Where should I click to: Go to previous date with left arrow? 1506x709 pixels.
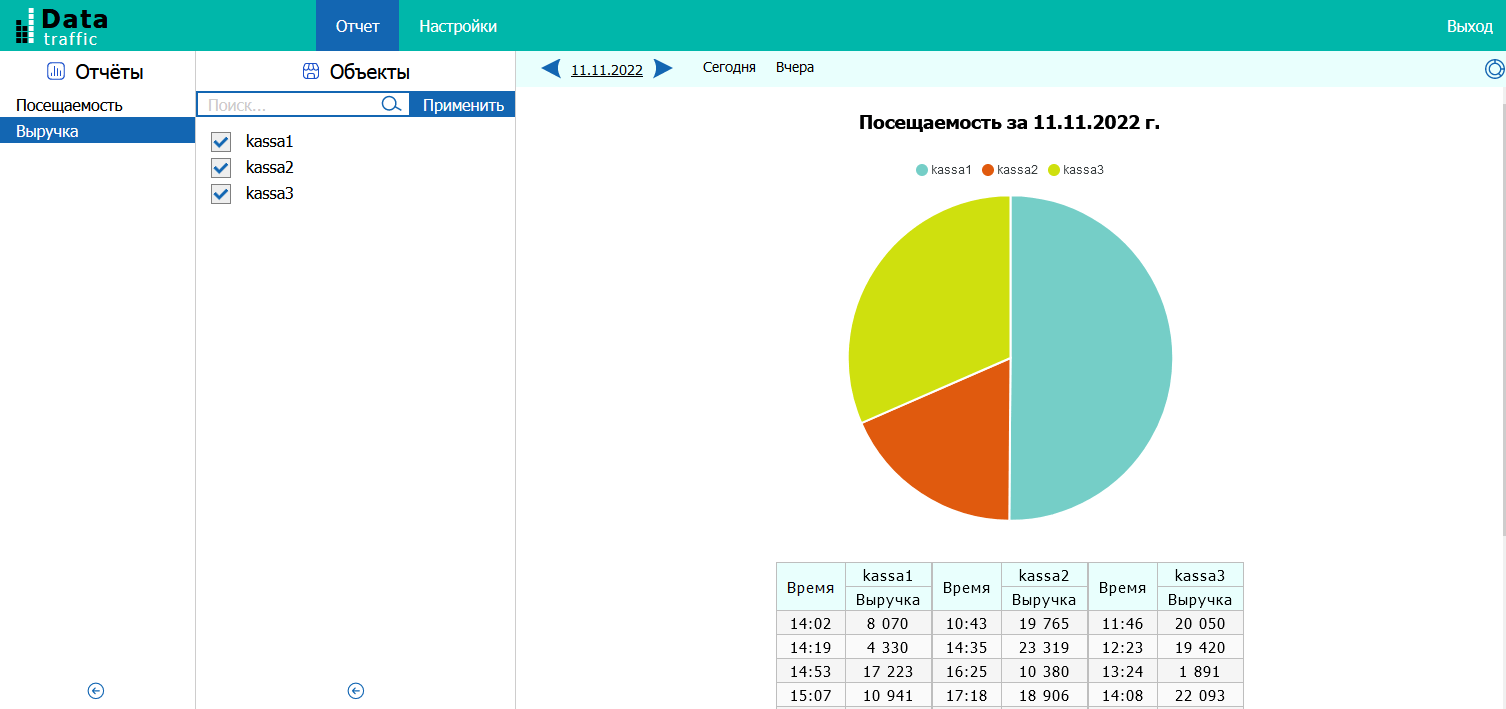tap(551, 69)
